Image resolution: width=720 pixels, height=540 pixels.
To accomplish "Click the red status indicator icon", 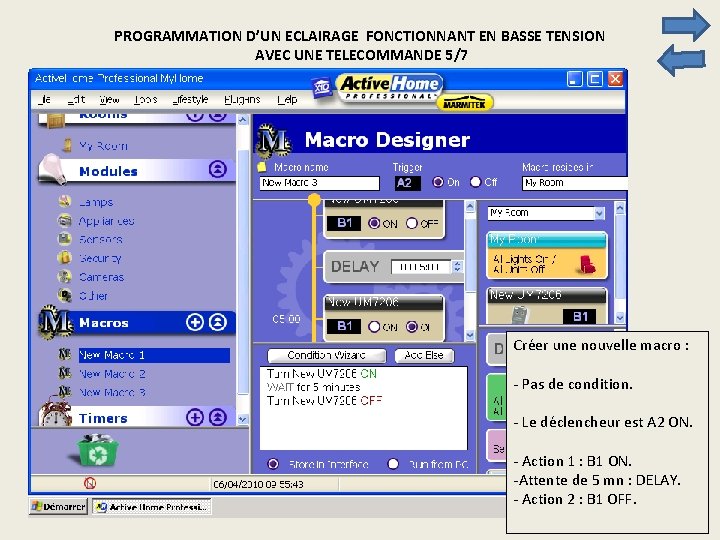I will (x=90, y=483).
